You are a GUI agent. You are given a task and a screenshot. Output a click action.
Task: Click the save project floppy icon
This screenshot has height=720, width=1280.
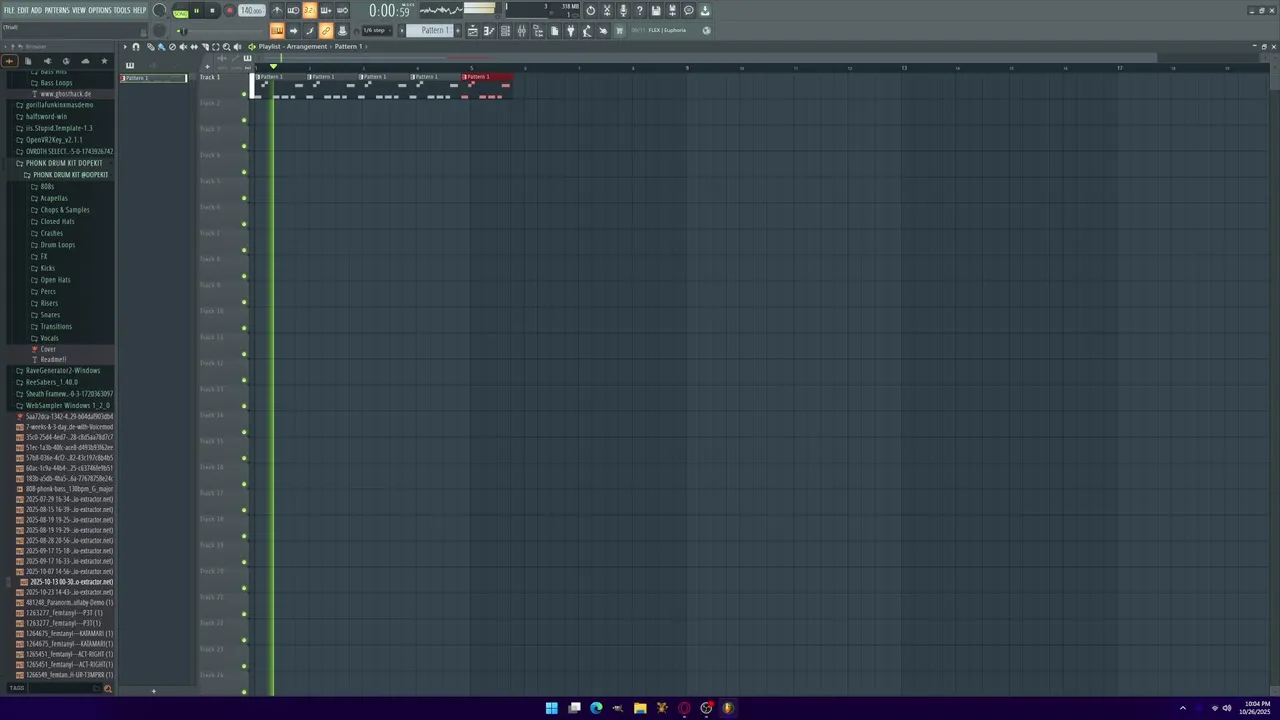click(656, 10)
